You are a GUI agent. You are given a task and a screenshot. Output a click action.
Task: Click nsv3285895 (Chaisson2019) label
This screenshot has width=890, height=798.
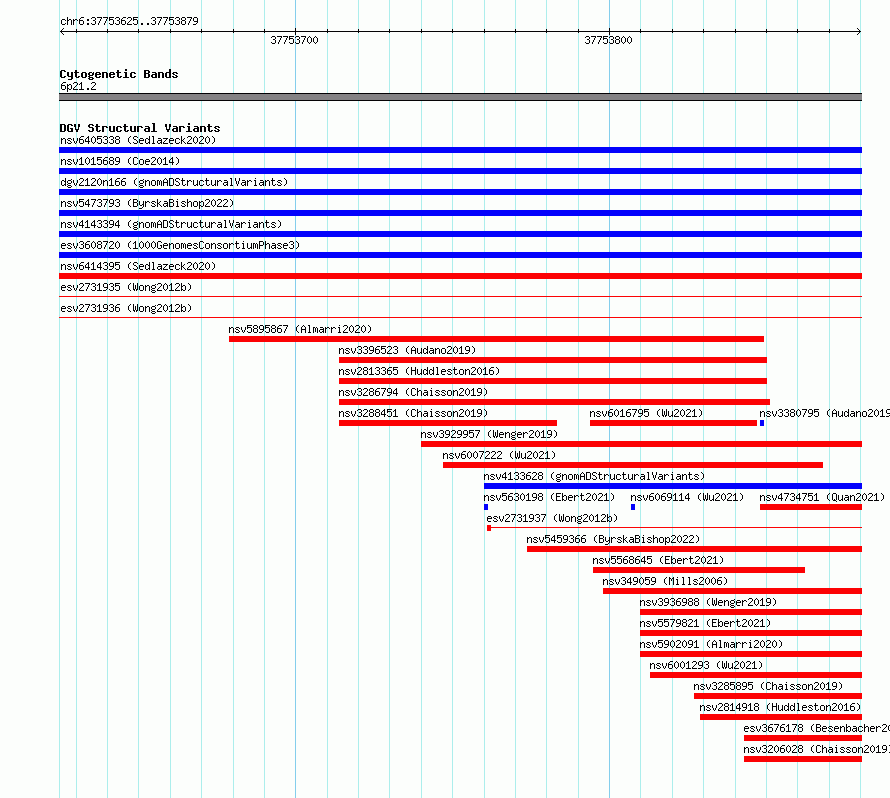click(x=768, y=686)
